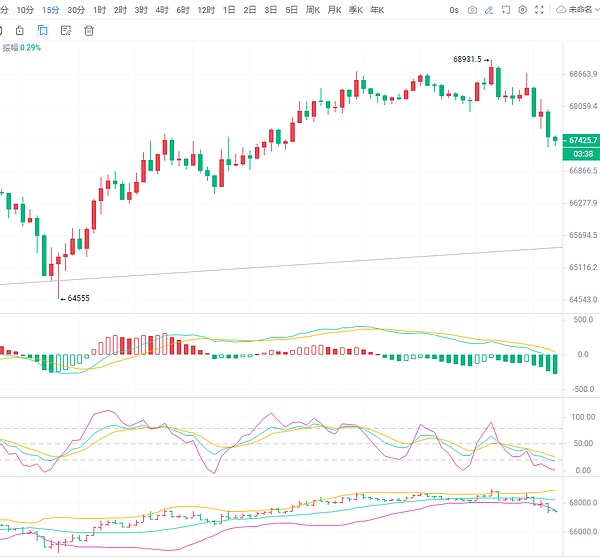Screen dimensions: 600x557
Task: Click the 0s refresh interval selector
Action: pos(454,10)
